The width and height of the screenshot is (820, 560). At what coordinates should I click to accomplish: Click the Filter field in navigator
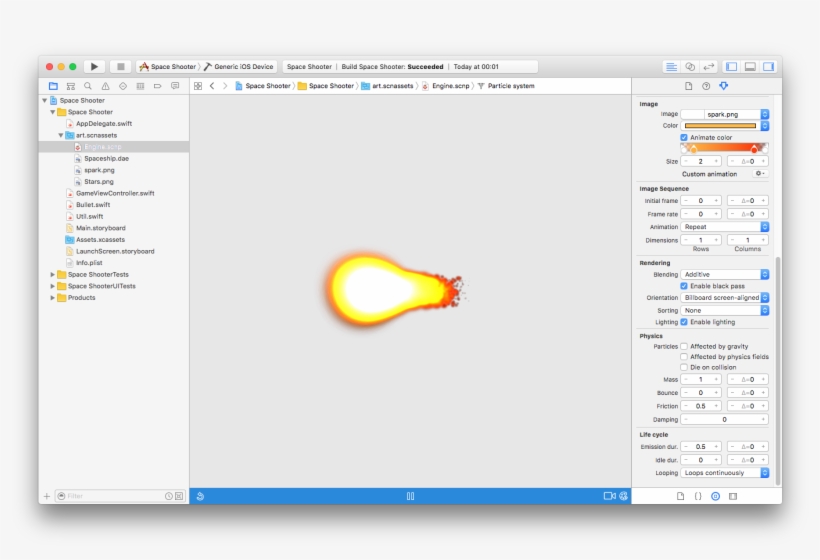tap(112, 496)
